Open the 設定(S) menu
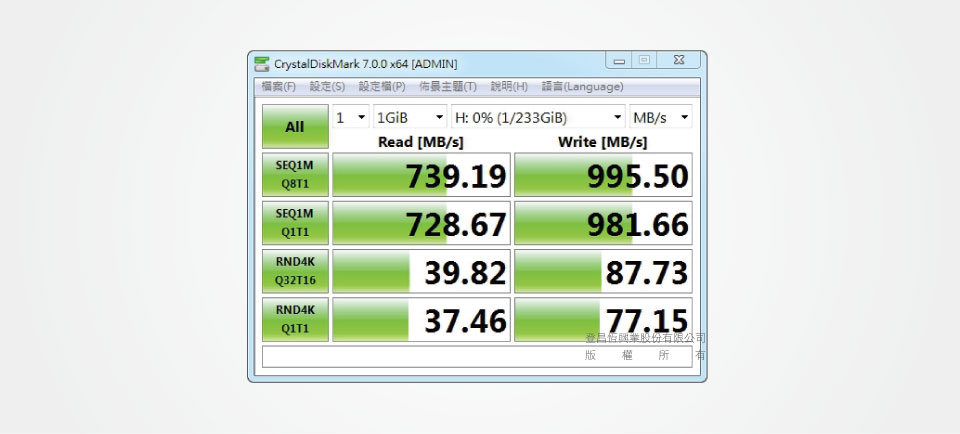This screenshot has height=434, width=960. 327,87
